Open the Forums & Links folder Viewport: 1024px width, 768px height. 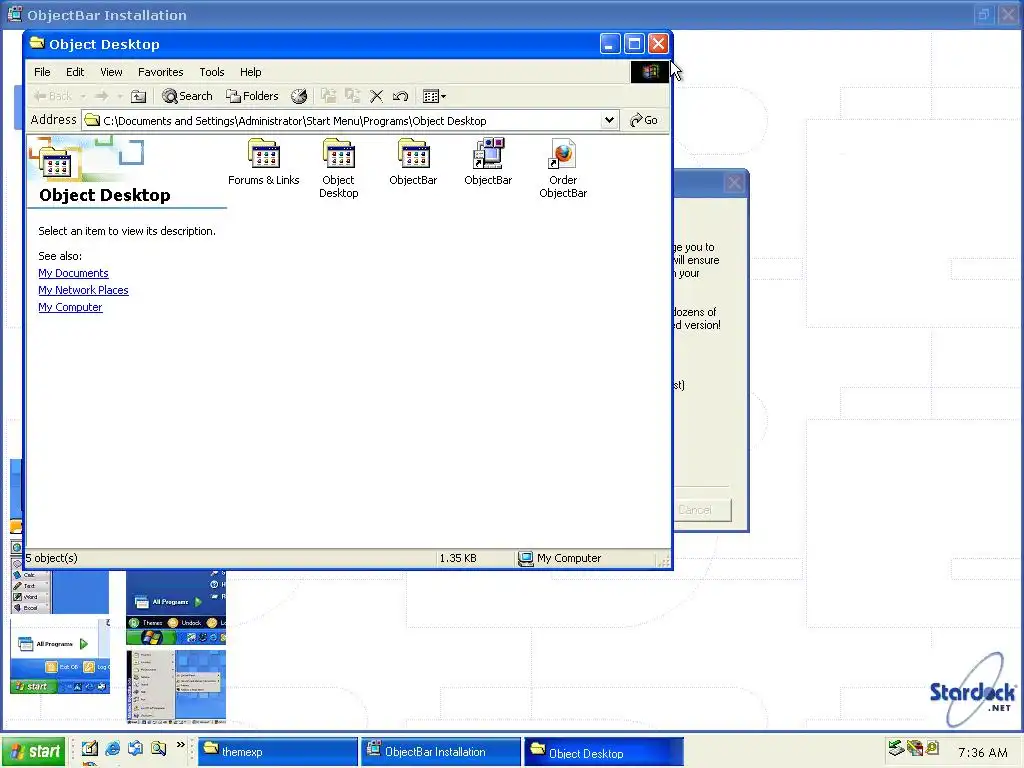click(263, 162)
